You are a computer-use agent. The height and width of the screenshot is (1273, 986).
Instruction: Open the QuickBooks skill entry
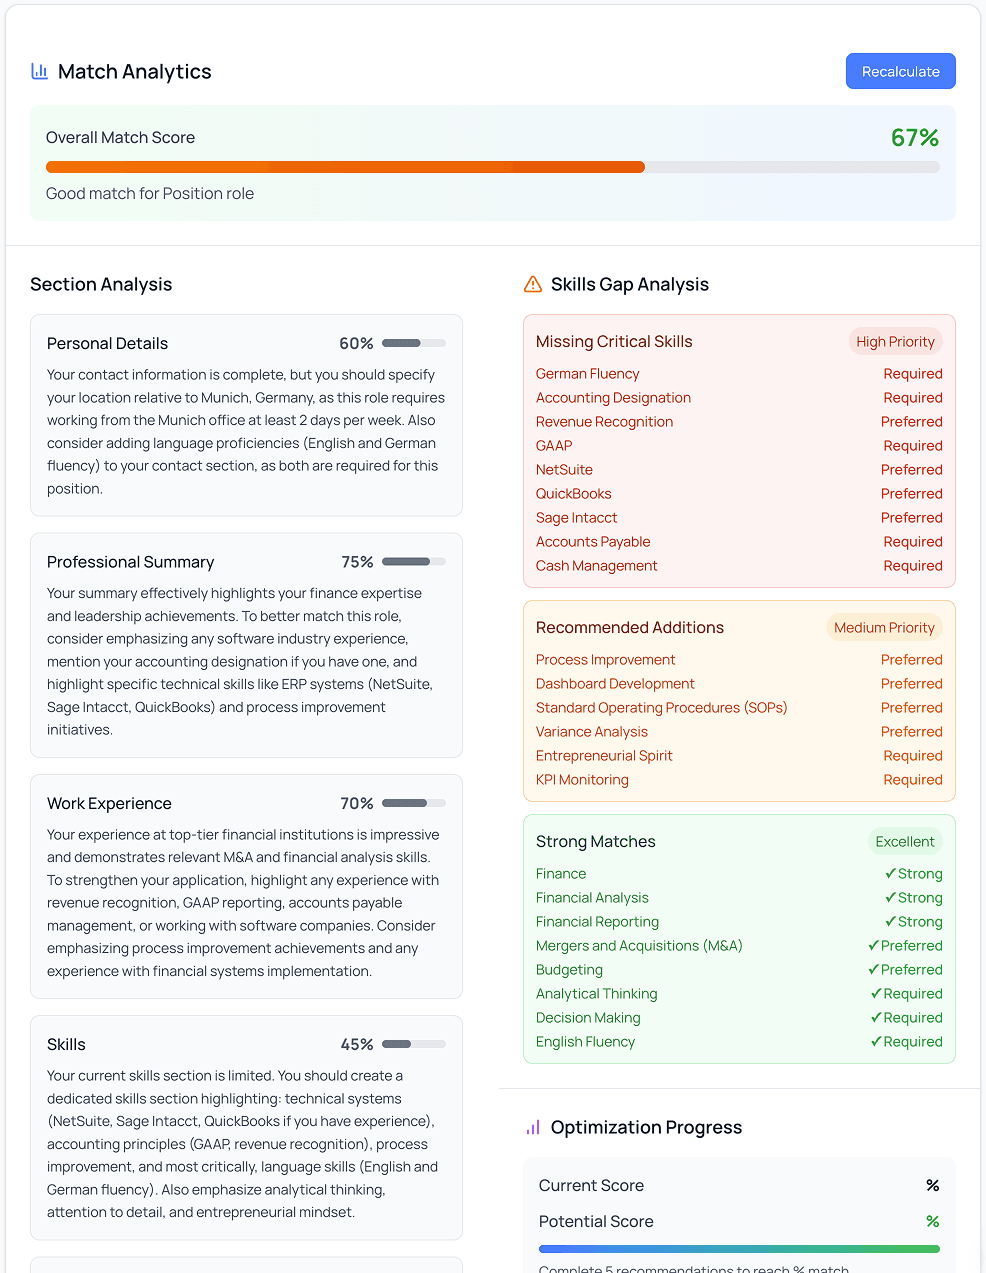pyautogui.click(x=573, y=493)
